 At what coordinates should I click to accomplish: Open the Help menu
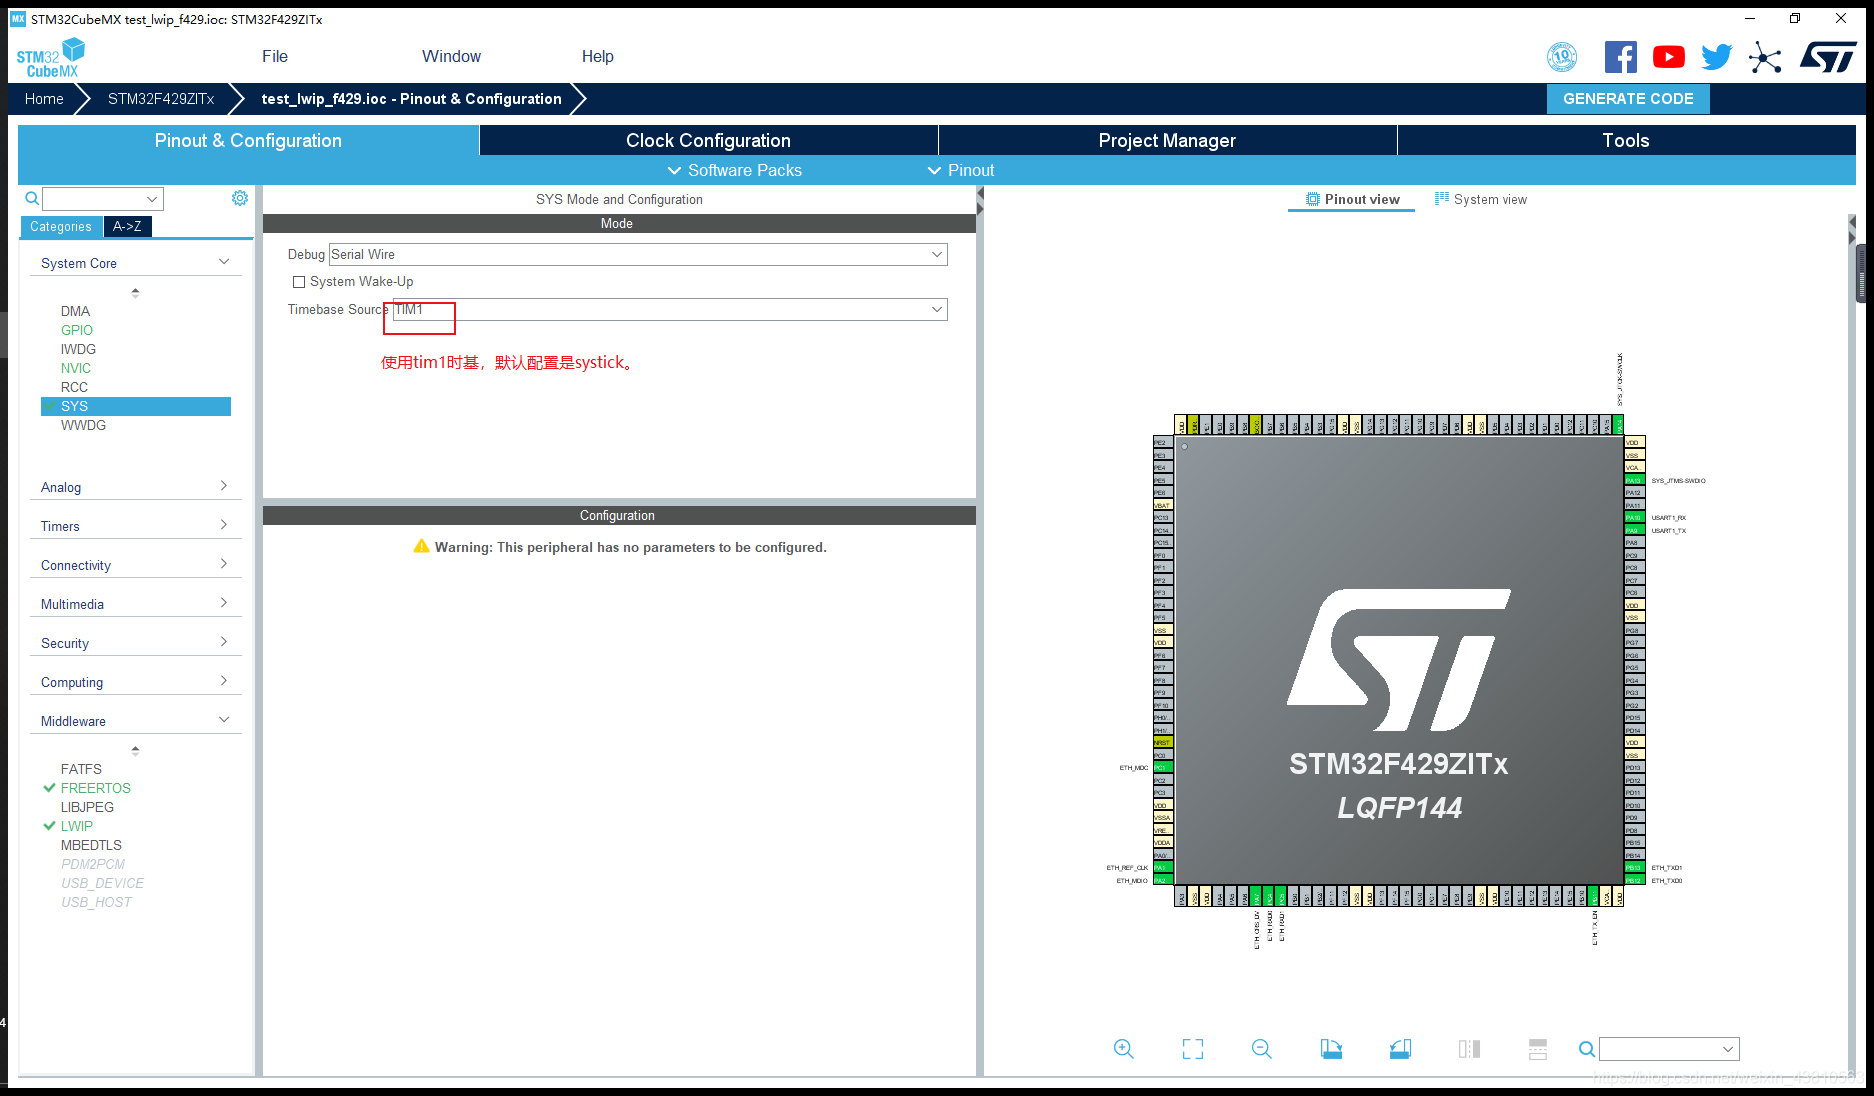point(598,57)
